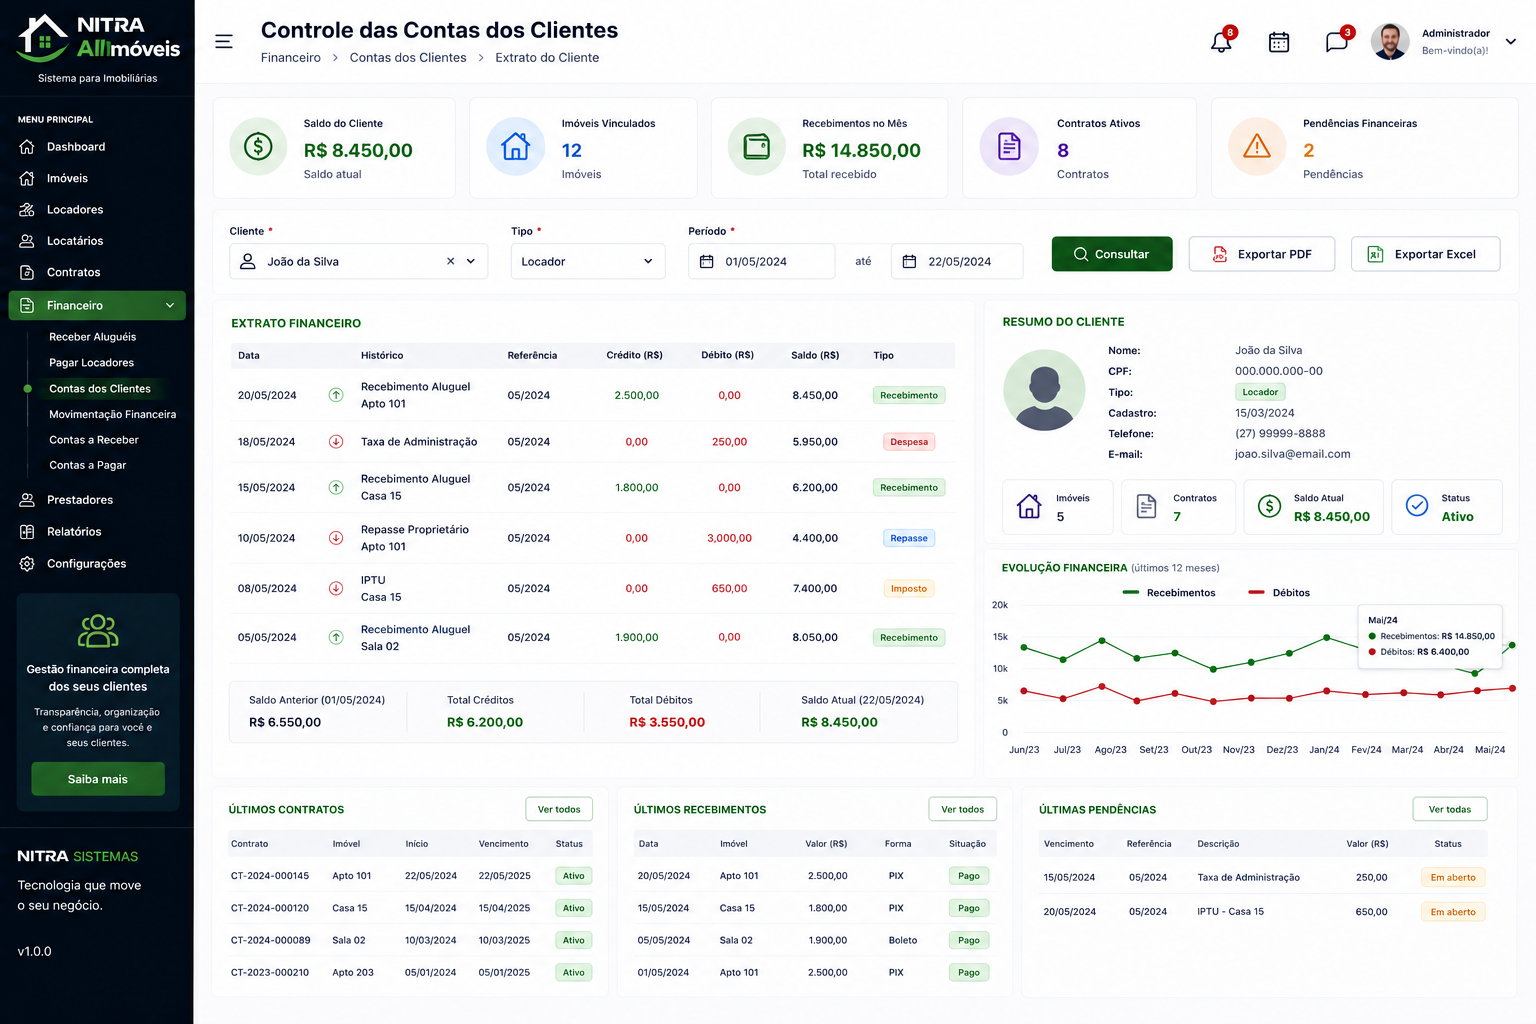Click the Imóveis Vinculados house icon
Image resolution: width=1536 pixels, height=1024 pixels.
516,147
